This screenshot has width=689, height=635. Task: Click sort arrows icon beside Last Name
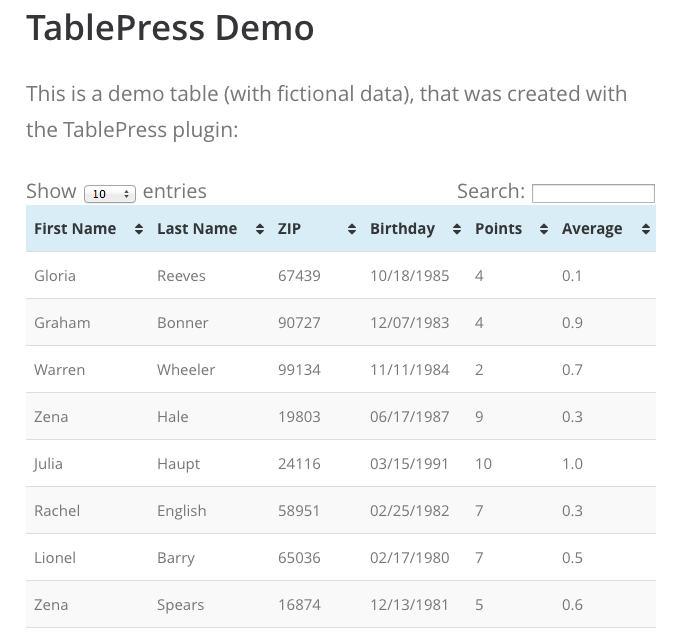tap(260, 229)
